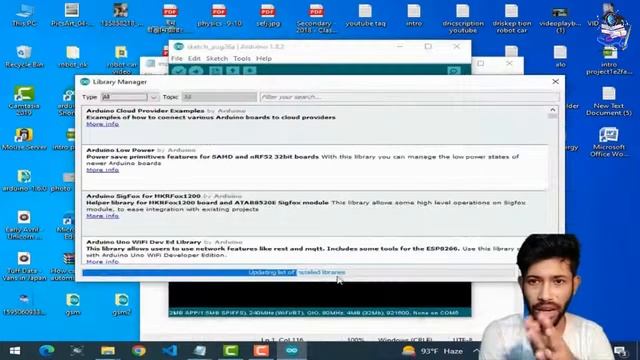Open gsm2 Arduino sketch icon on desktop

121,304
